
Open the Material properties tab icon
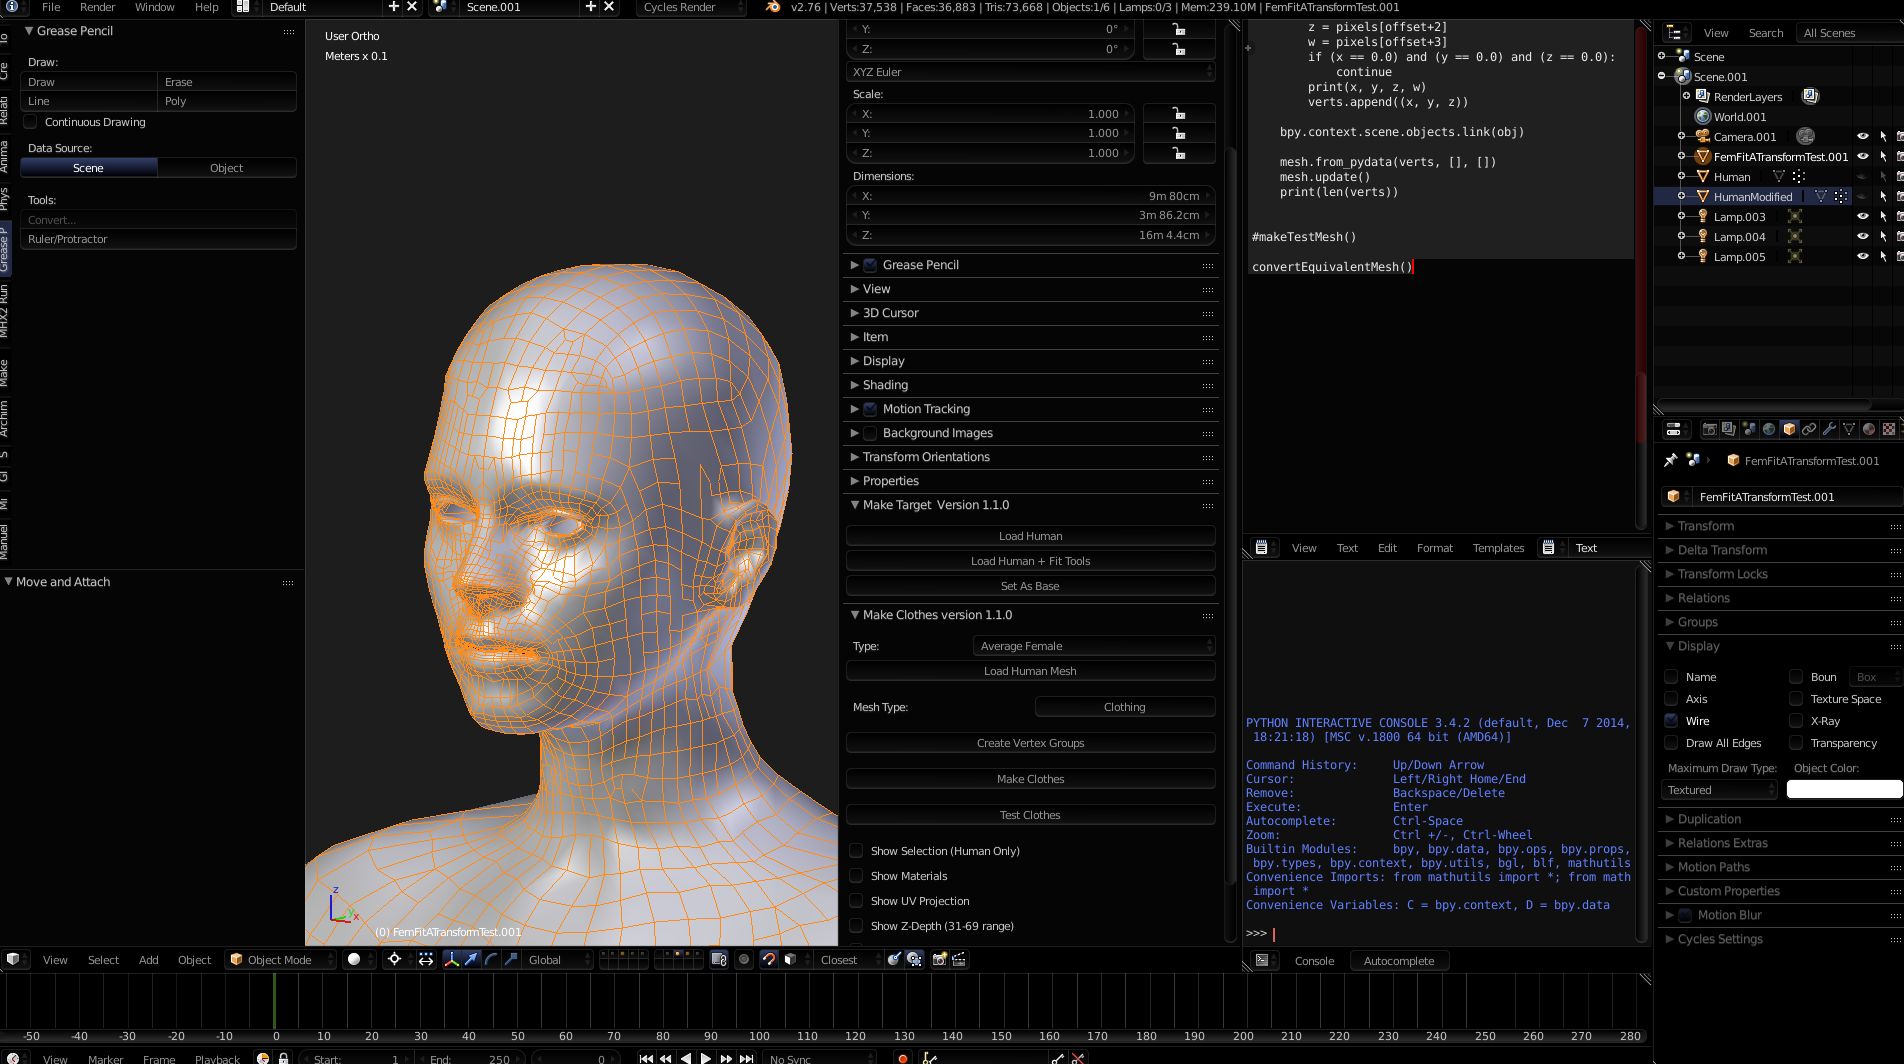[1869, 429]
